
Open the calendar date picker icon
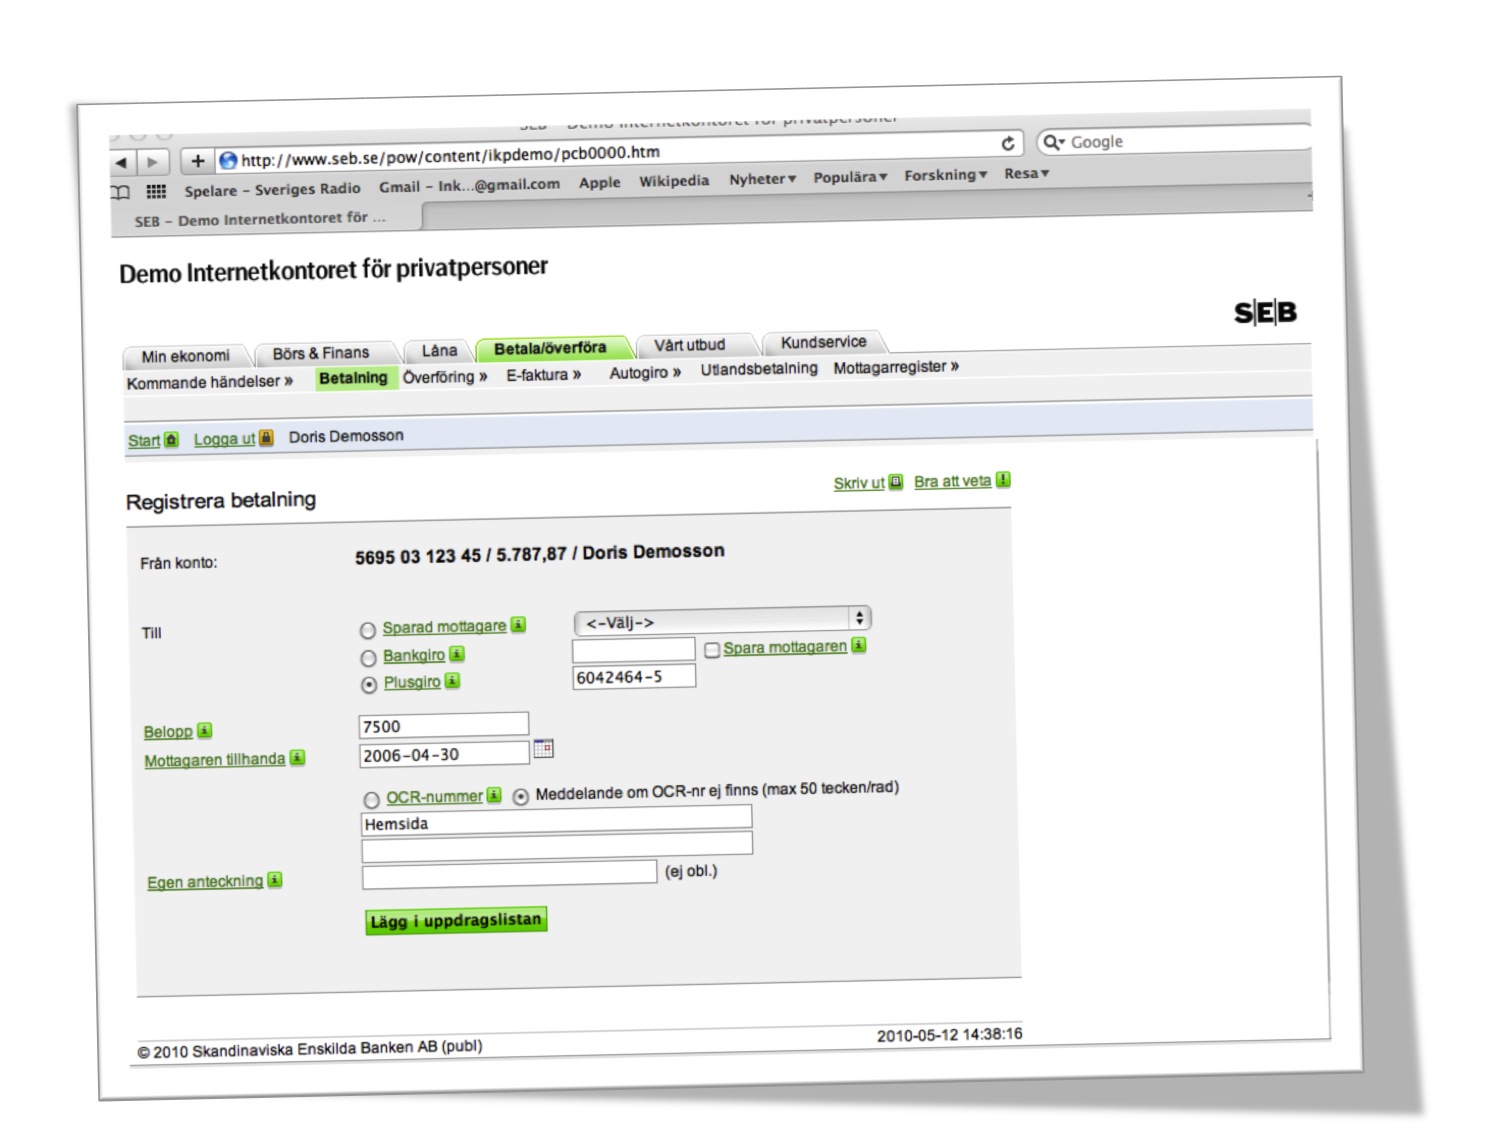click(543, 748)
